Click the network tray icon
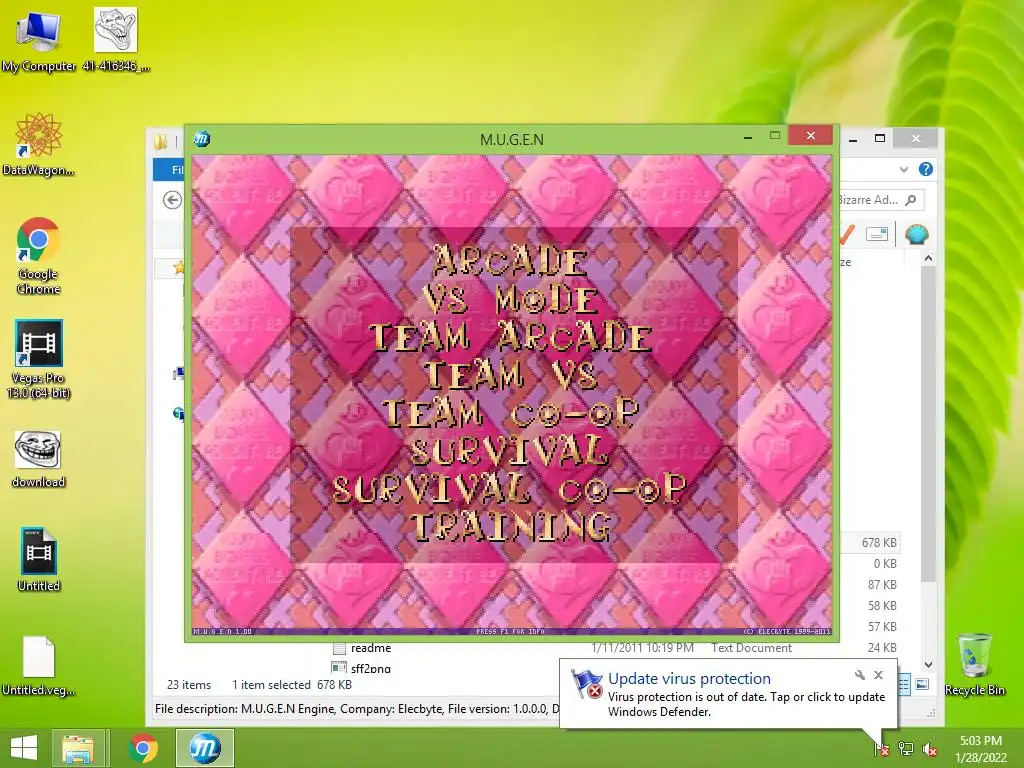The image size is (1024, 768). click(905, 748)
